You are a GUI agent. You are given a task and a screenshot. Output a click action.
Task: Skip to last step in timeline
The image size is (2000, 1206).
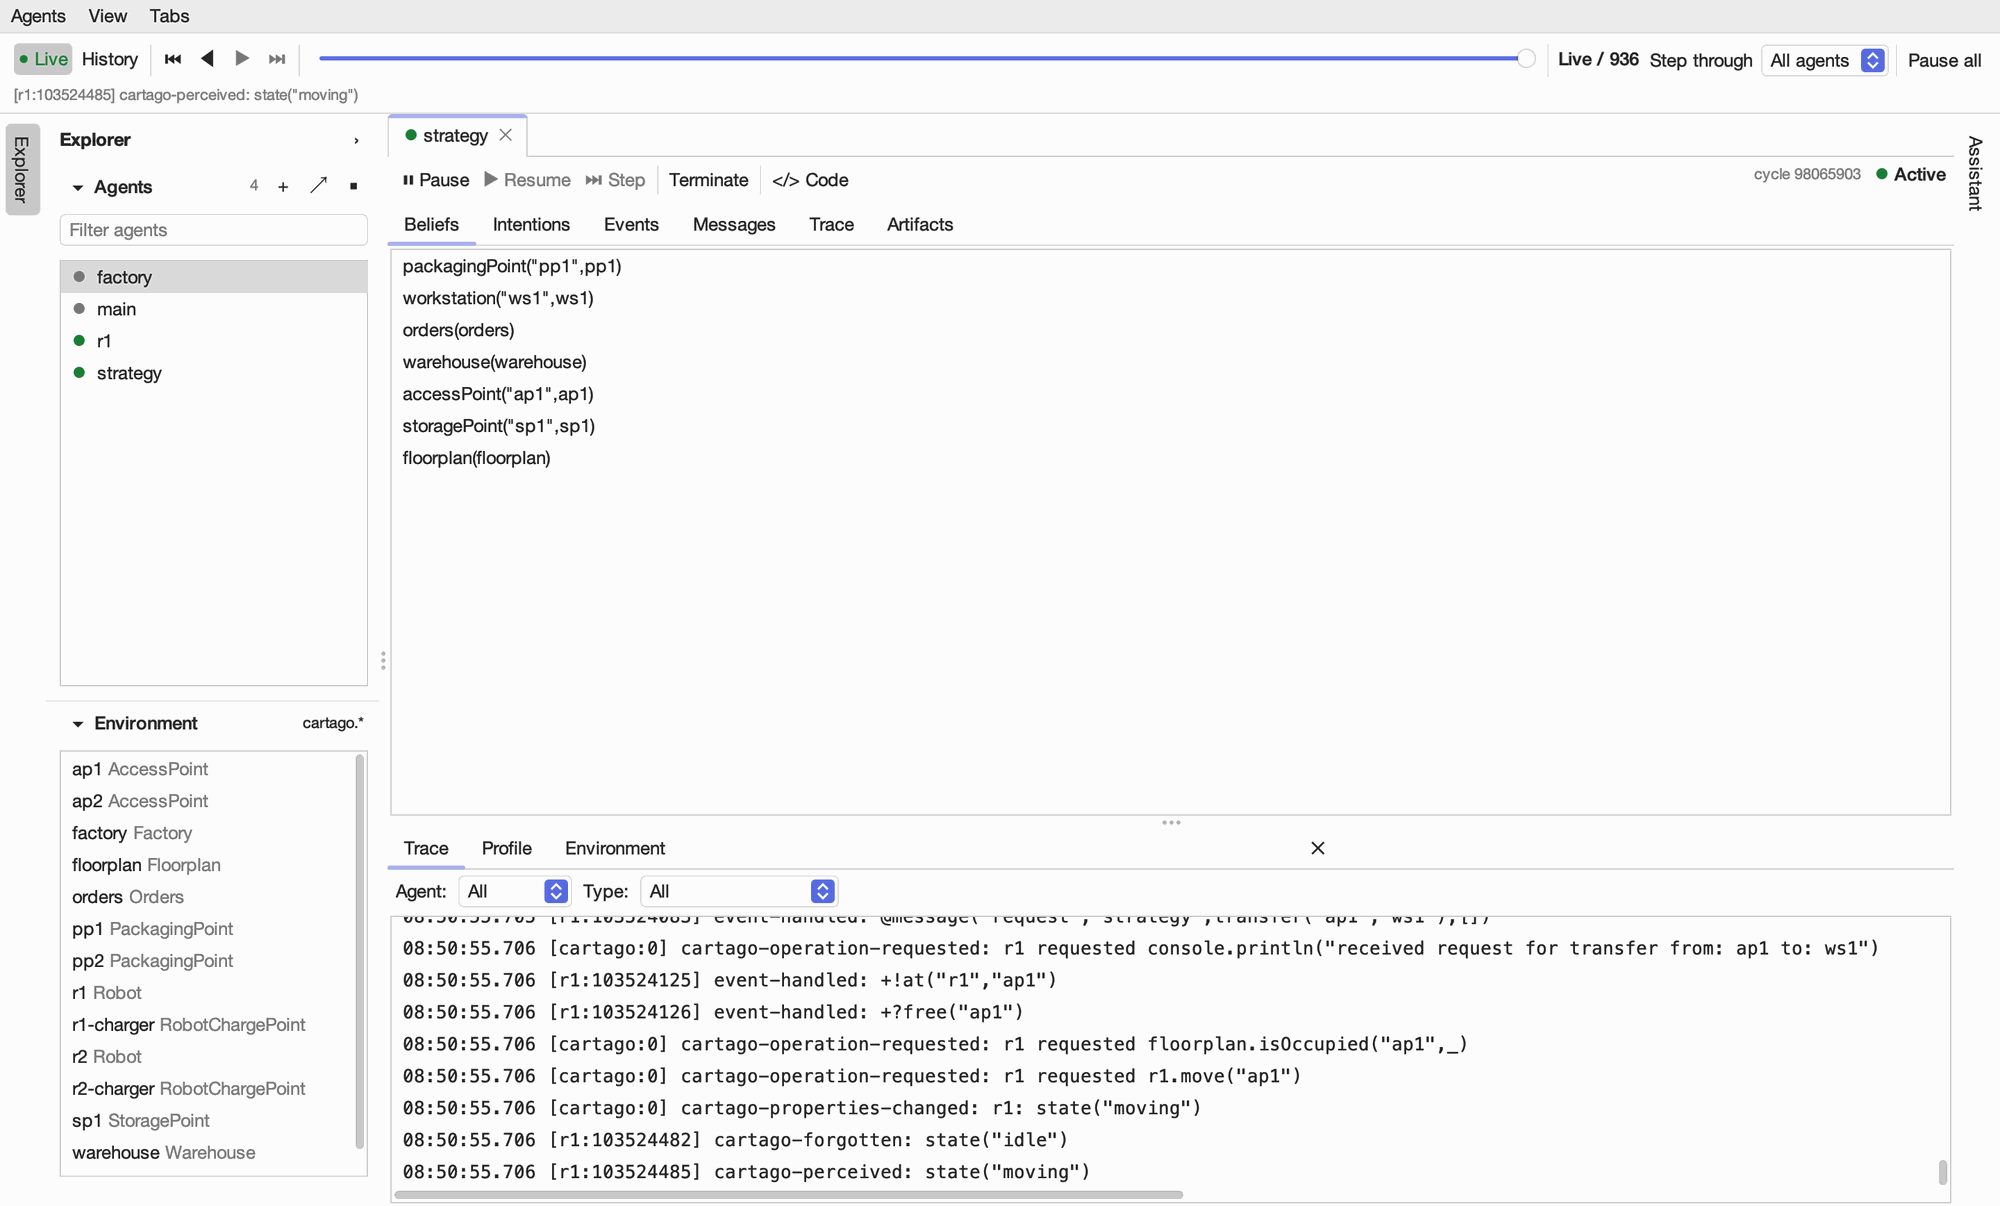click(x=277, y=59)
